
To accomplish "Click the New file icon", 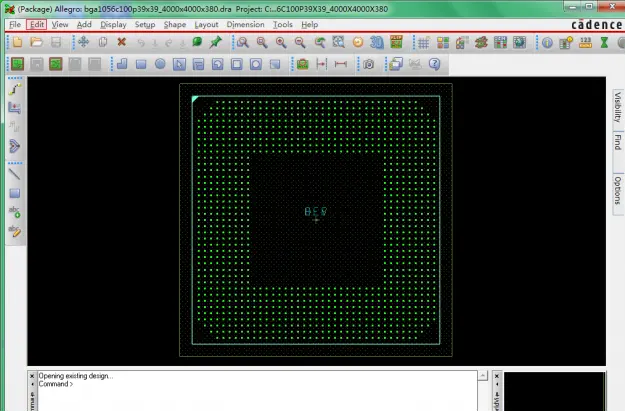I will point(17,42).
